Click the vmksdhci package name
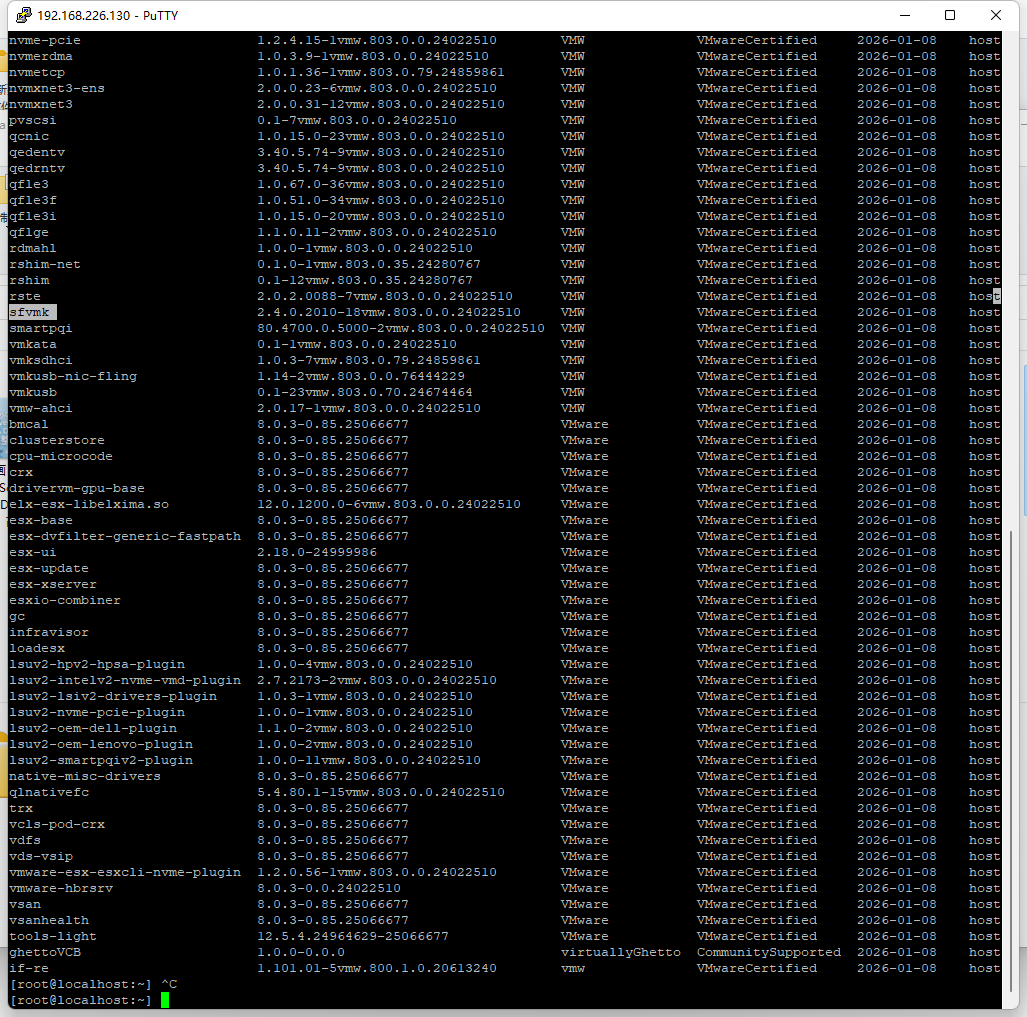 click(x=41, y=361)
